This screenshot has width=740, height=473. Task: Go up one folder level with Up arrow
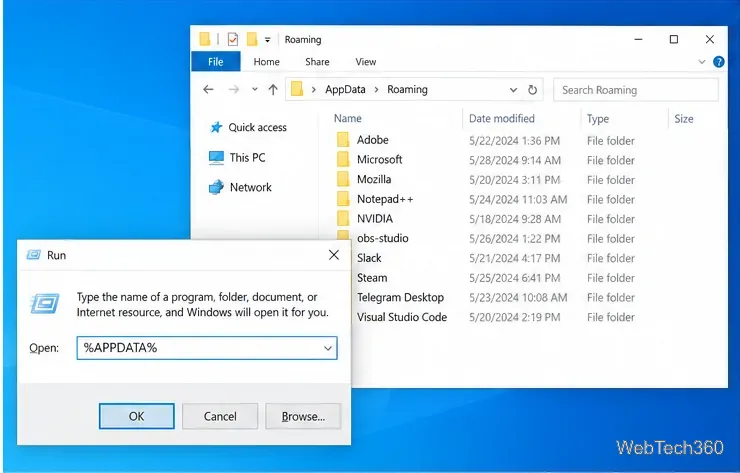click(x=273, y=89)
